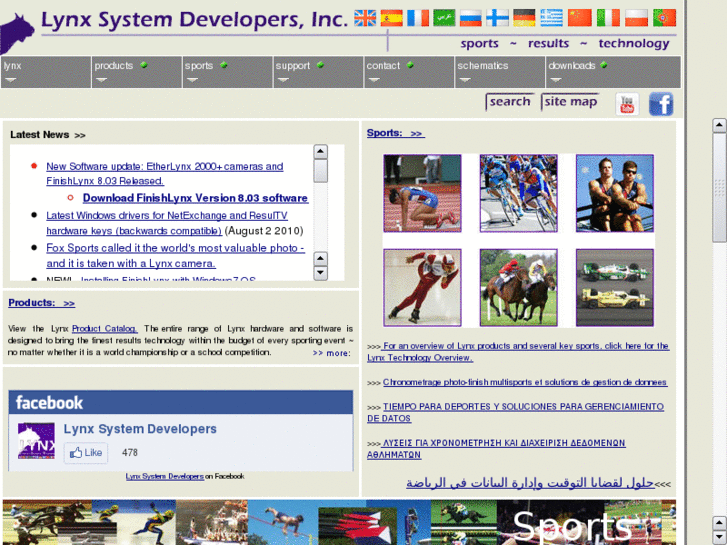The image size is (727, 545).
Task: Select the Finnish flag language icon
Action: [x=497, y=18]
